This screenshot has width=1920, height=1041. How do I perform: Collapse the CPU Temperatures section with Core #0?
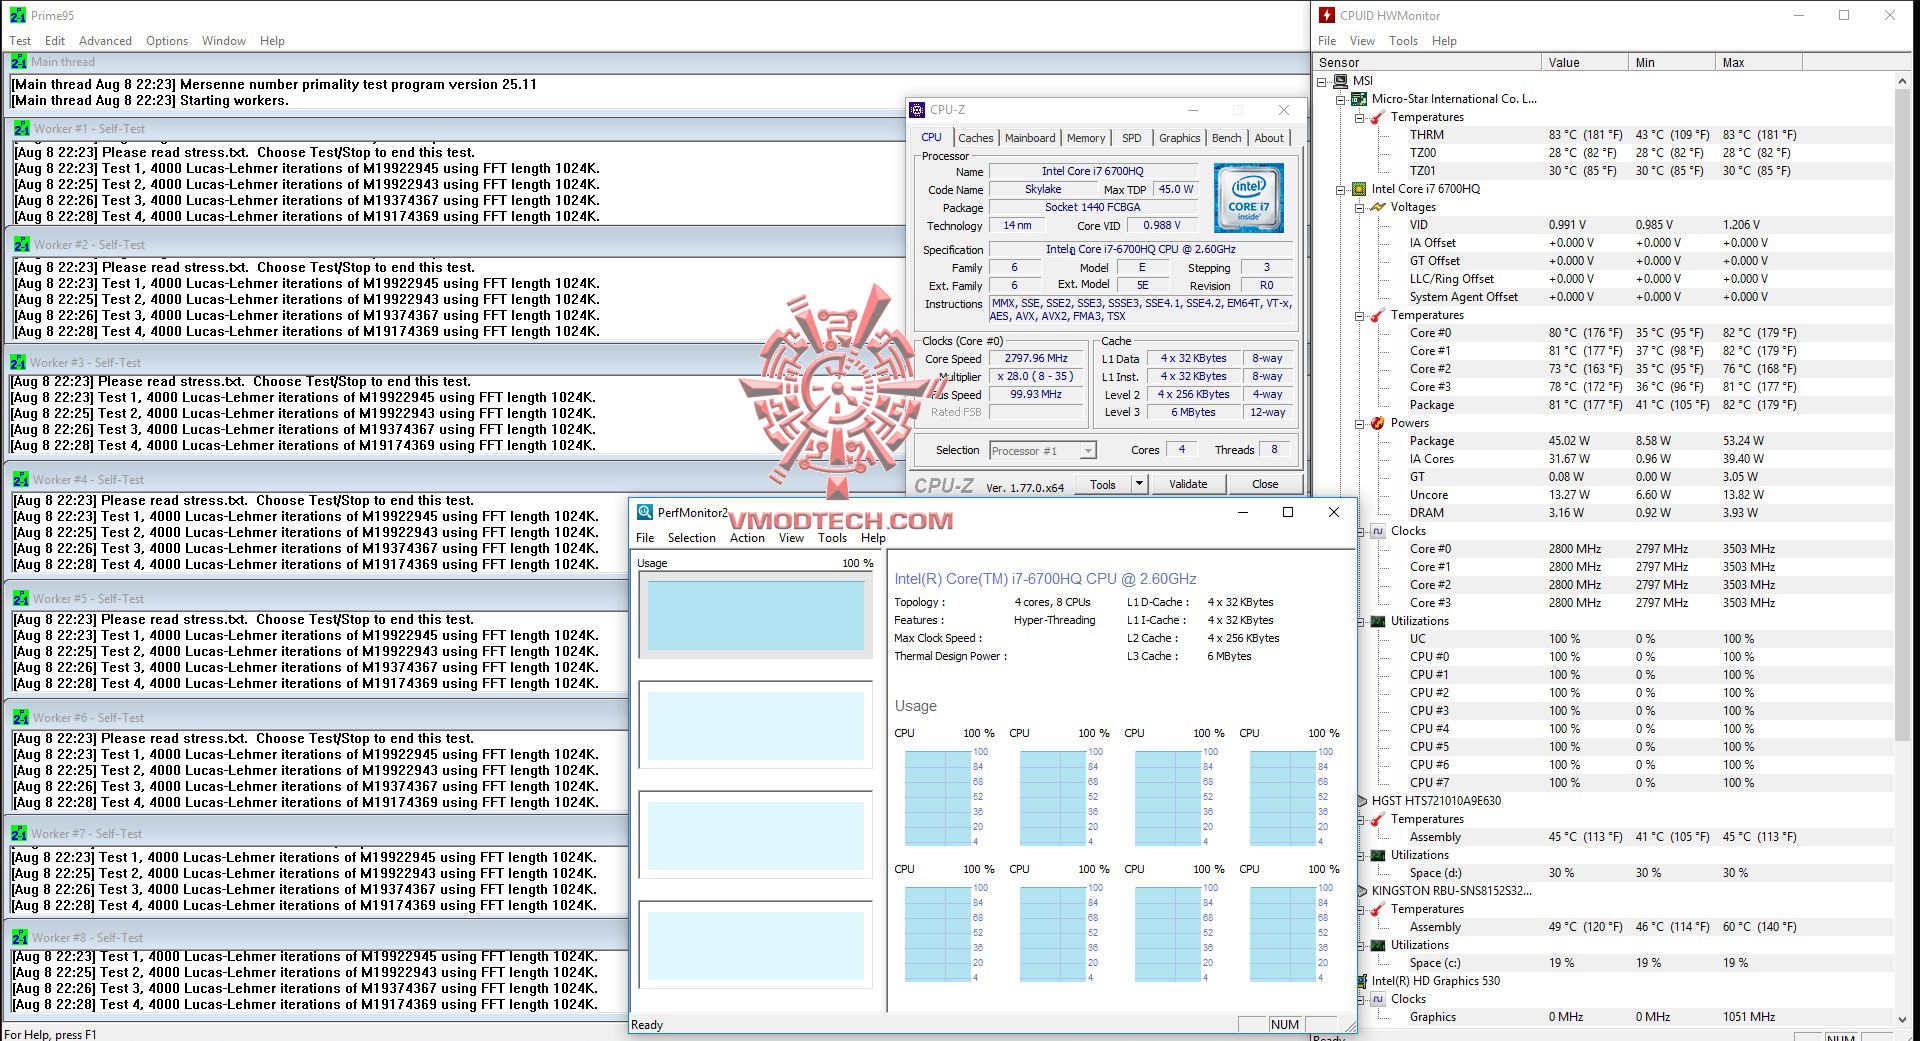[x=1360, y=315]
